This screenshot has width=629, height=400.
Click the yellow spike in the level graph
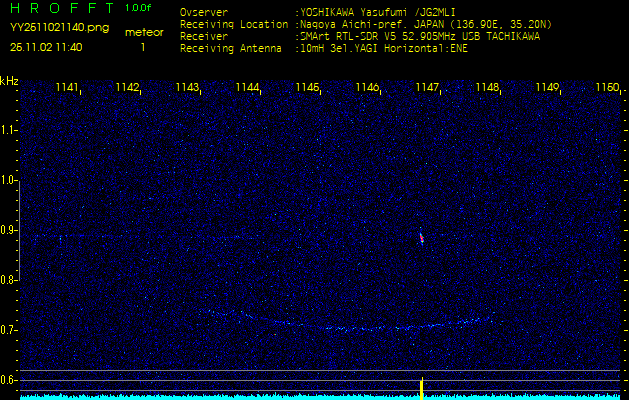[422, 388]
